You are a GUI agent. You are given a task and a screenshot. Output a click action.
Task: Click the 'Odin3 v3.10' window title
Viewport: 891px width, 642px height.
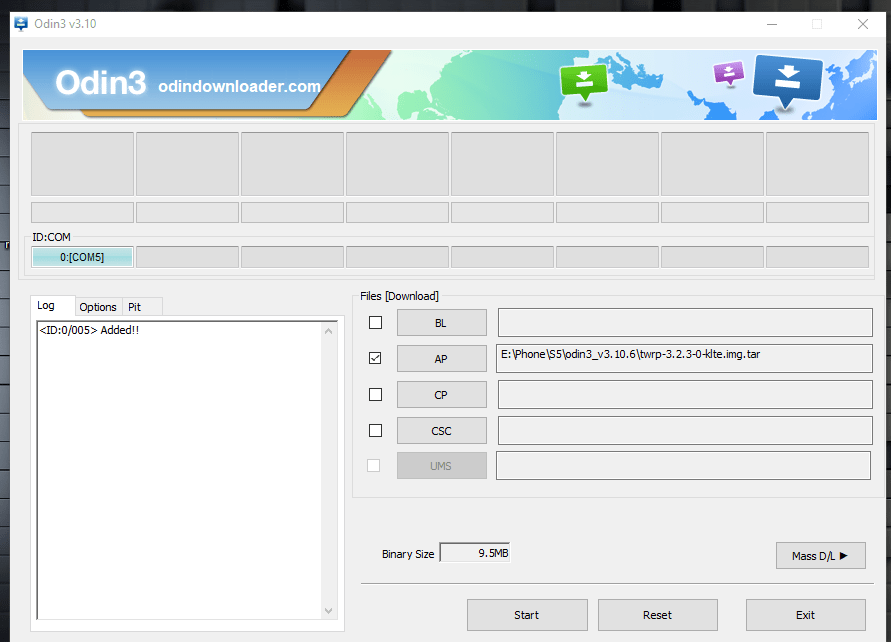click(65, 24)
